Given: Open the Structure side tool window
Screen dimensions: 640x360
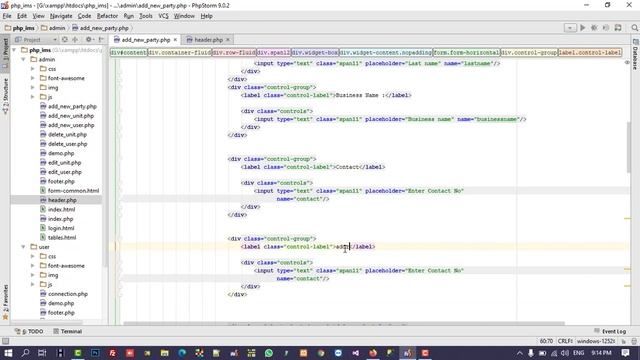Looking at the screenshot, I should coord(5,96).
